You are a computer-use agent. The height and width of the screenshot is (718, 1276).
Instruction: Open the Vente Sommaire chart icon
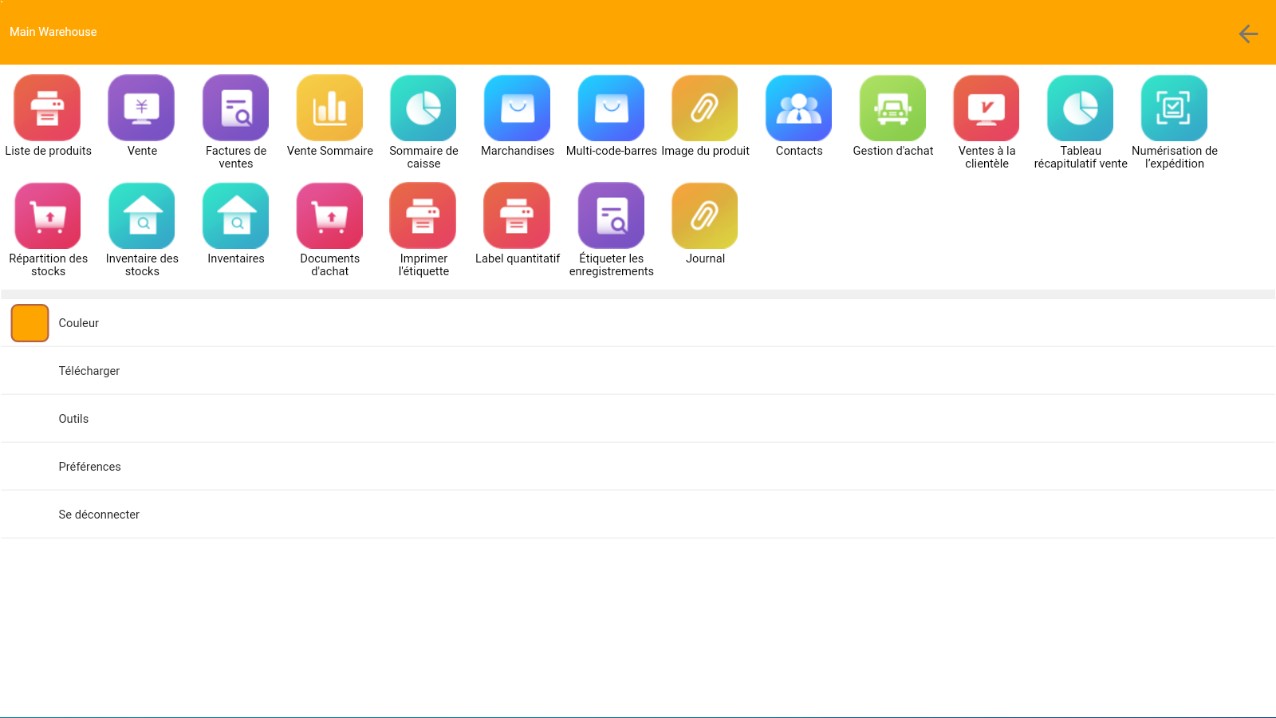329,108
